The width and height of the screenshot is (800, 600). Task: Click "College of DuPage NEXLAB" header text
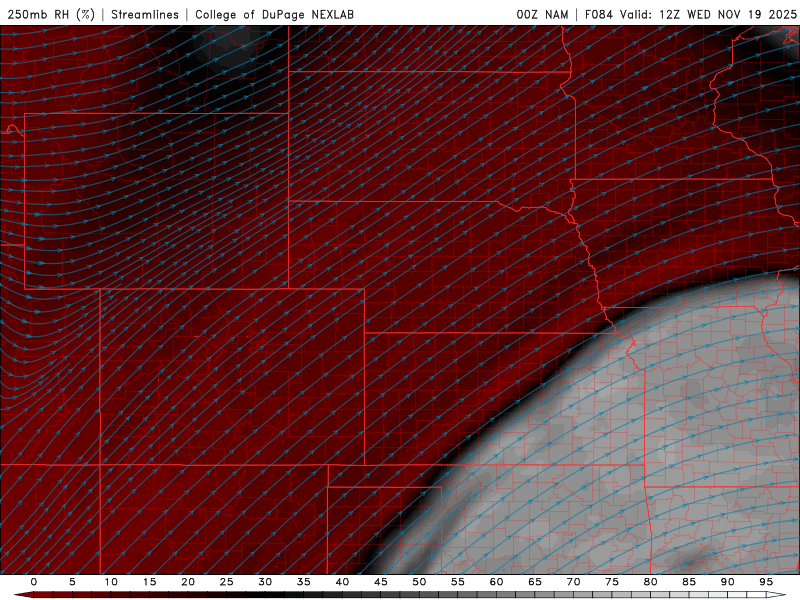click(x=274, y=14)
